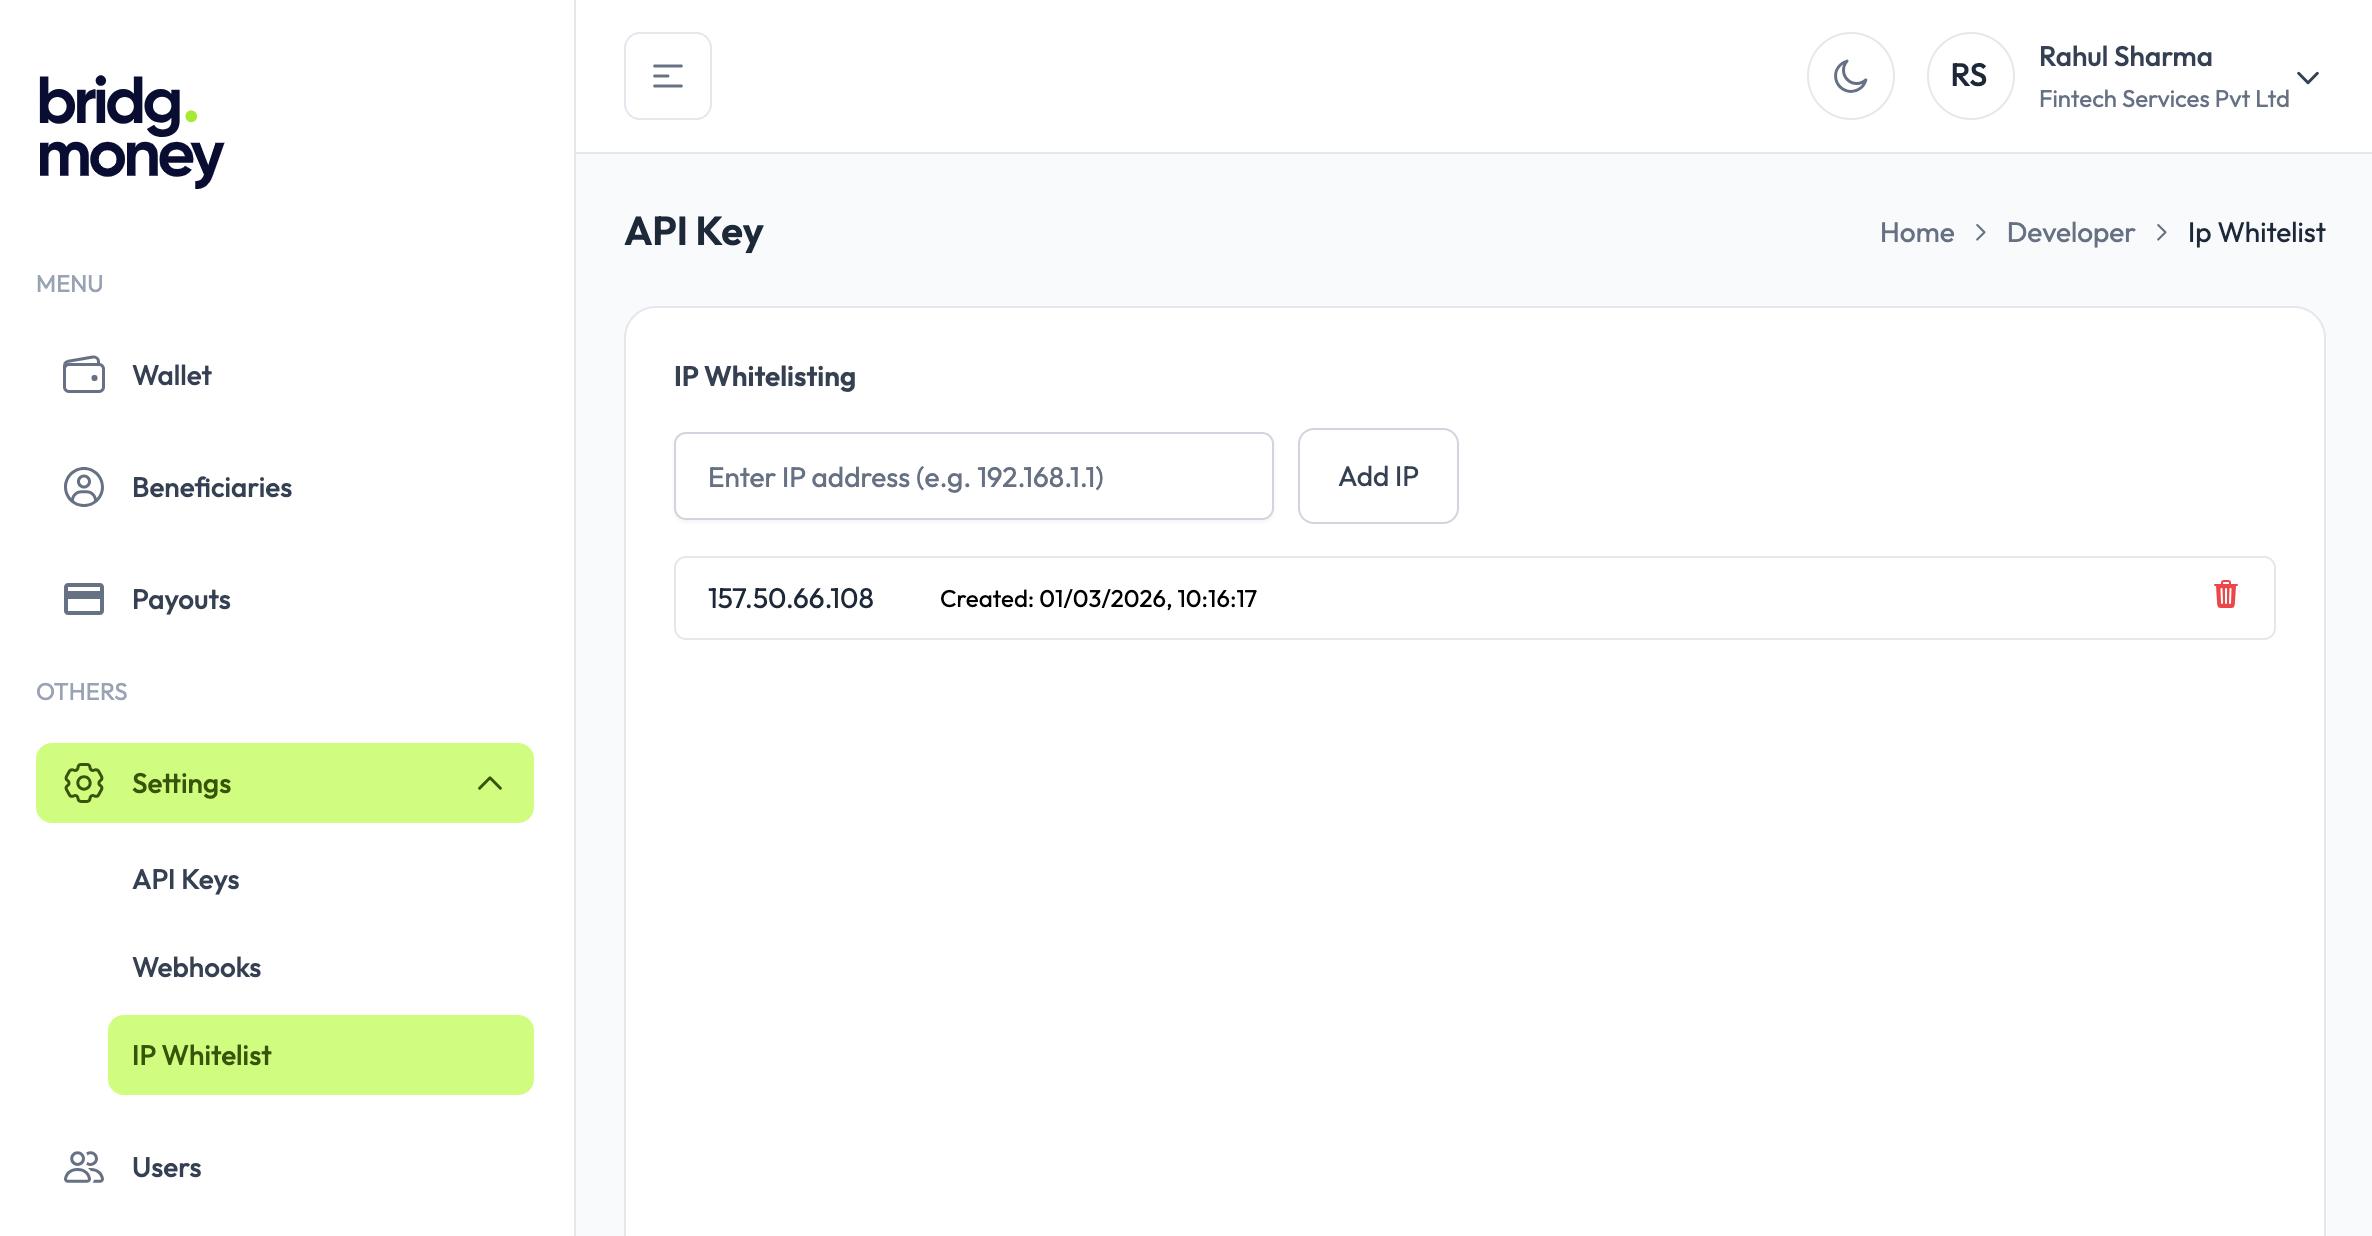Image resolution: width=2372 pixels, height=1236 pixels.
Task: Open the RS profile avatar
Action: click(1969, 75)
